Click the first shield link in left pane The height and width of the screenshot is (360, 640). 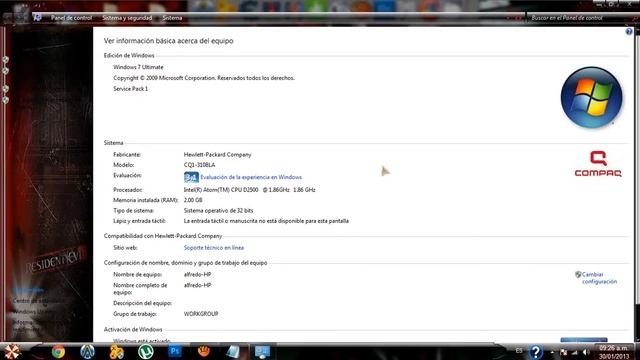[5, 60]
